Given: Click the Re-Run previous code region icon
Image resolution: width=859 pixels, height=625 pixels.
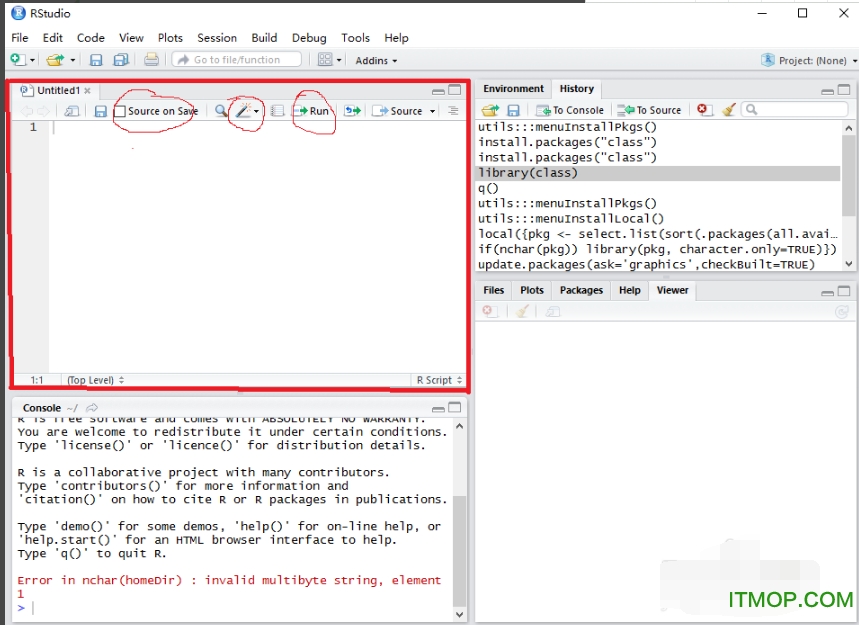Looking at the screenshot, I should point(350,111).
